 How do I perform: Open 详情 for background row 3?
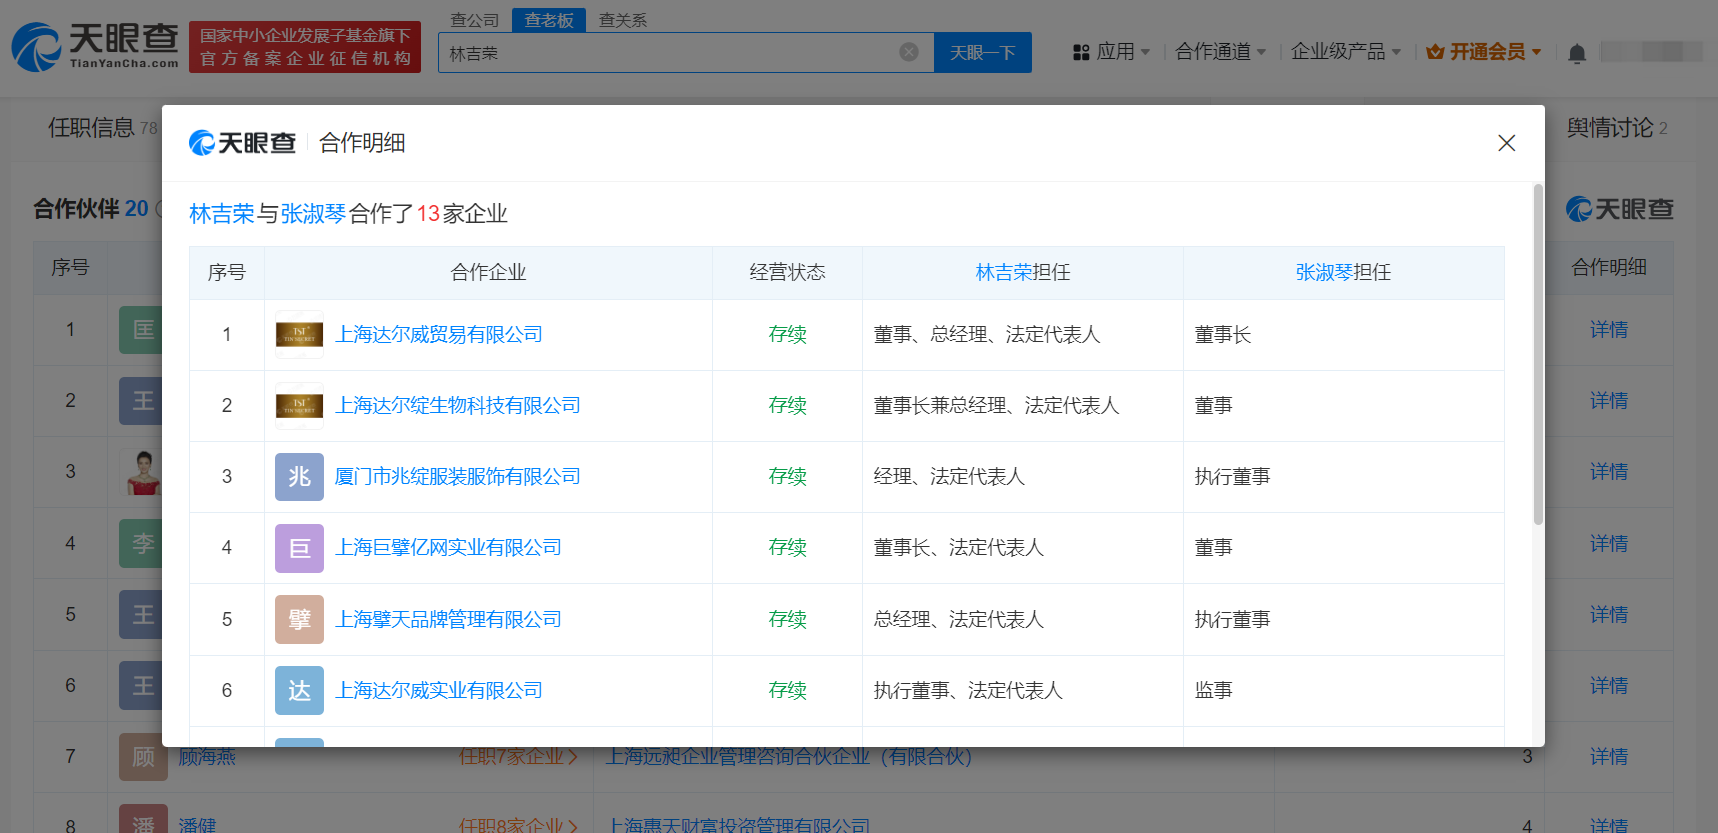point(1609,472)
